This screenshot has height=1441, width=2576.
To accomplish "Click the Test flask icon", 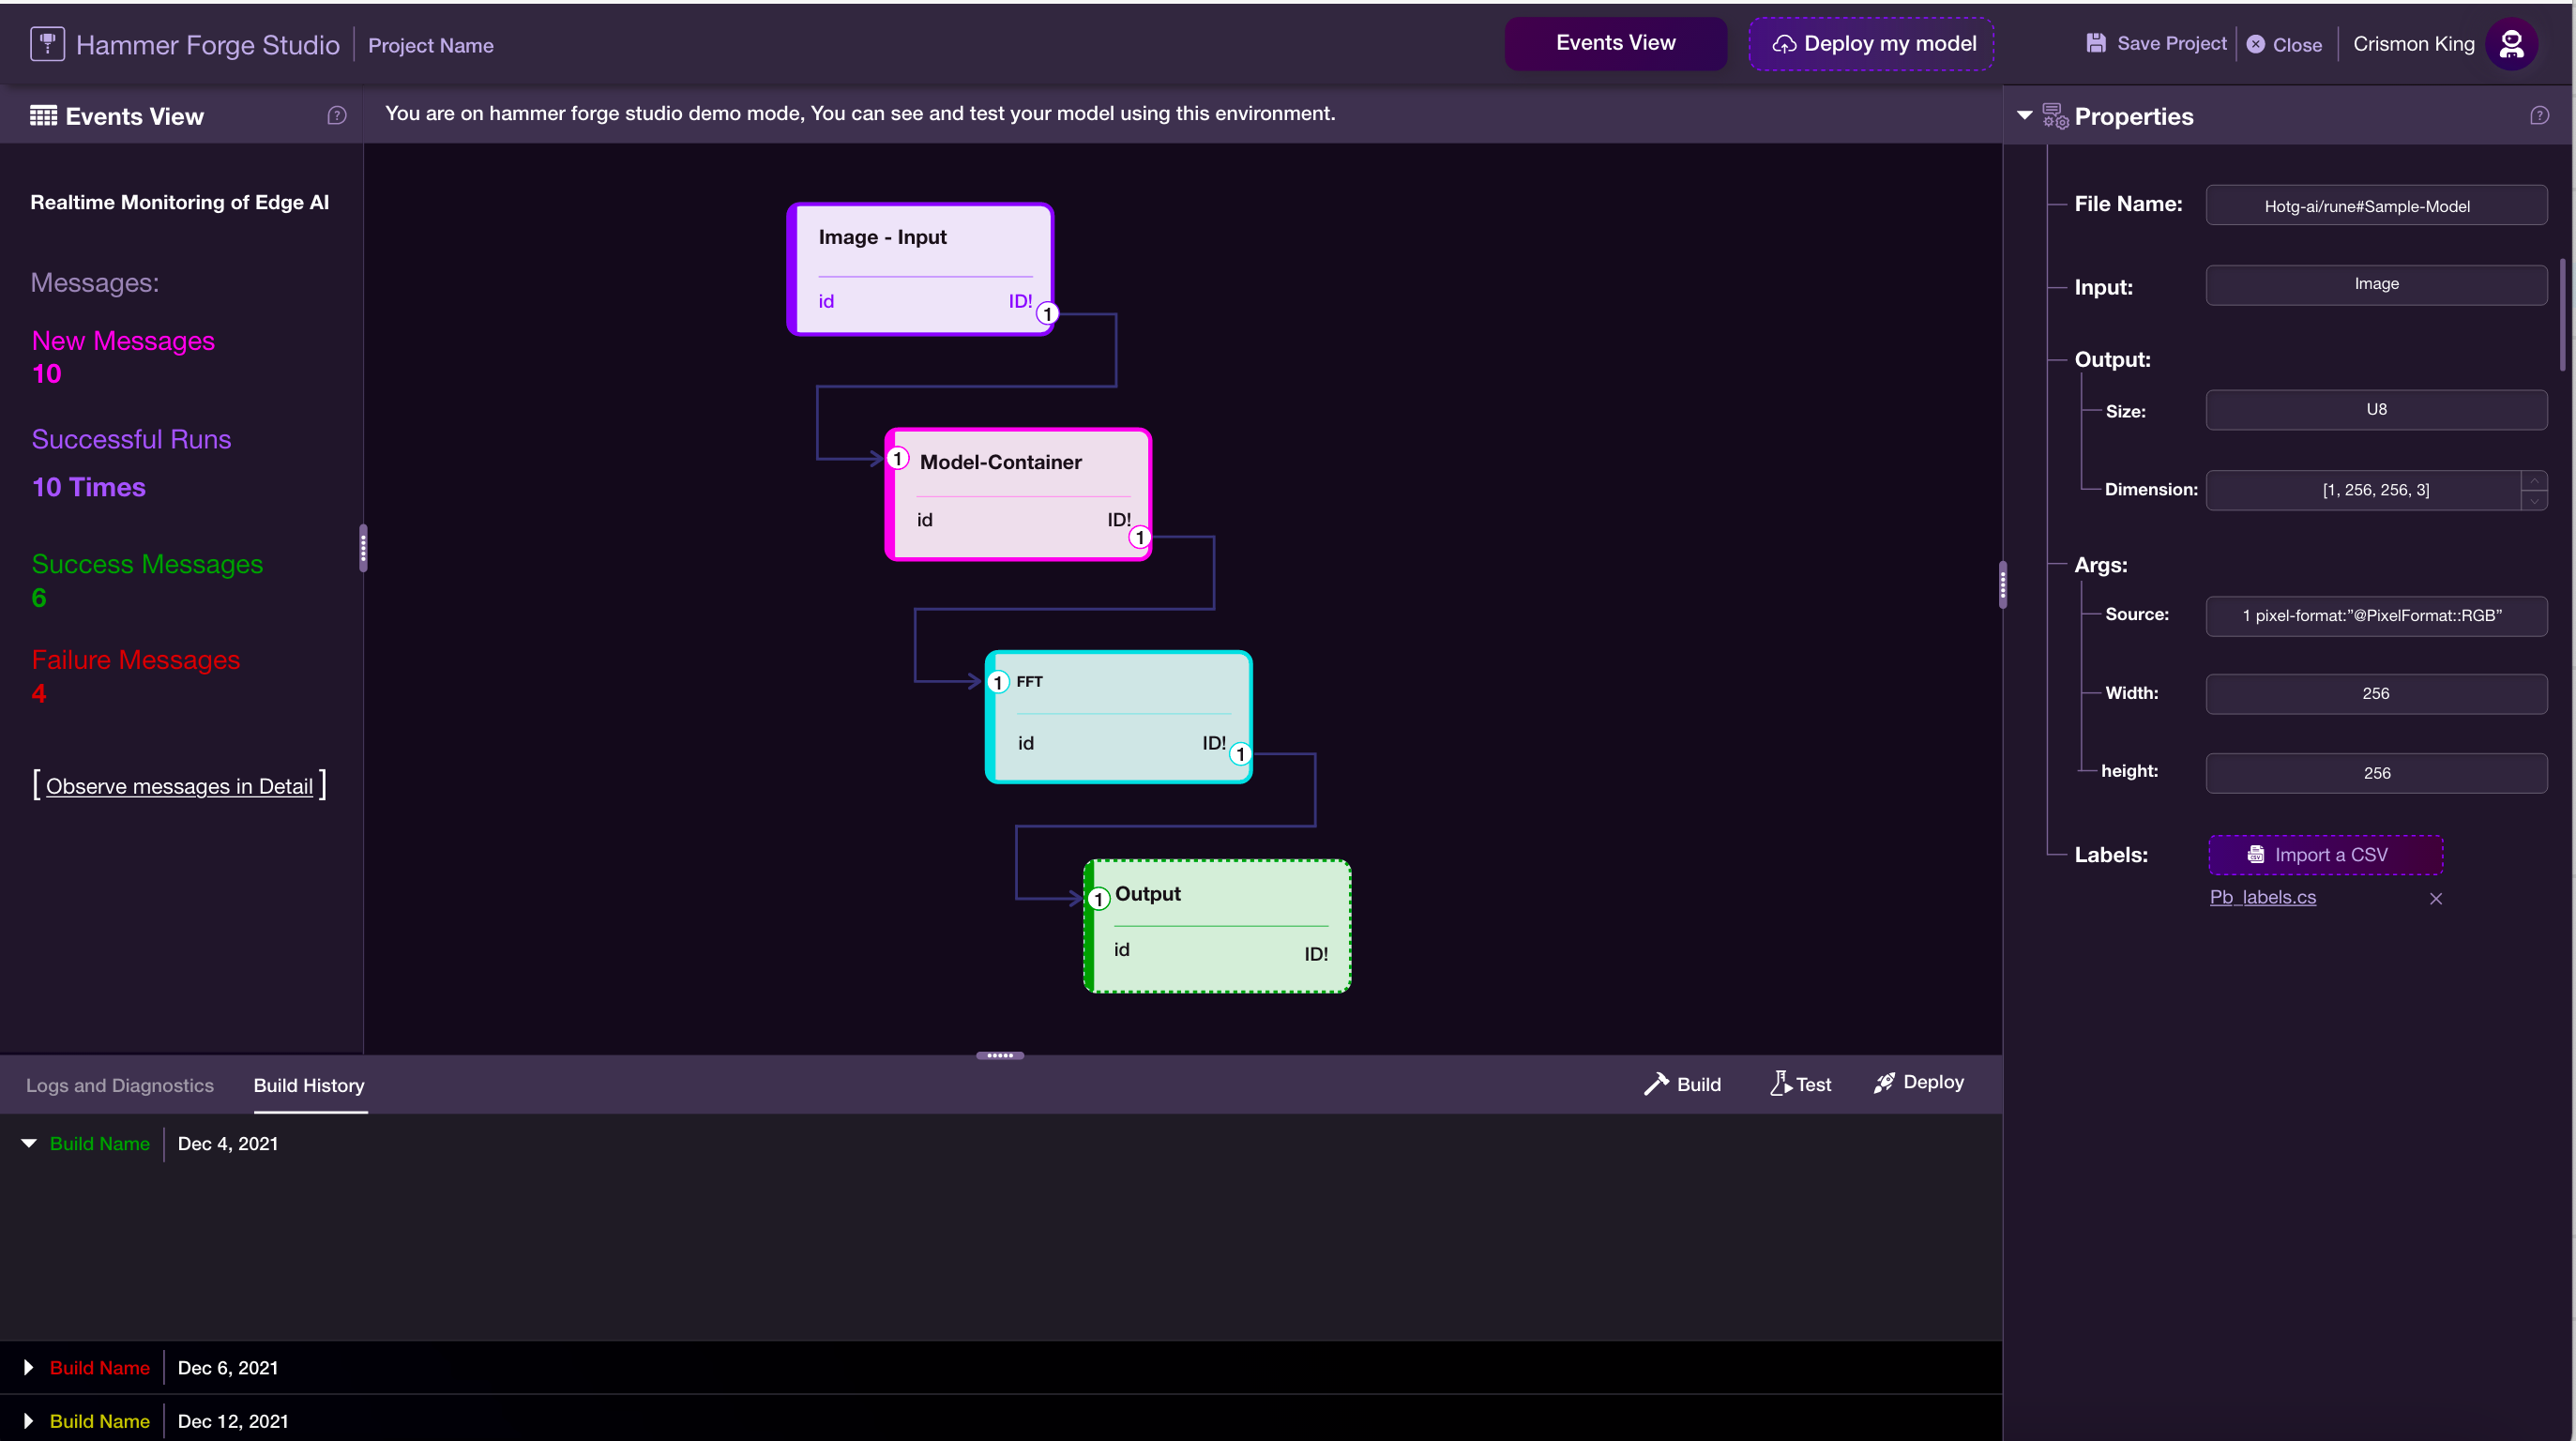I will click(1780, 1084).
